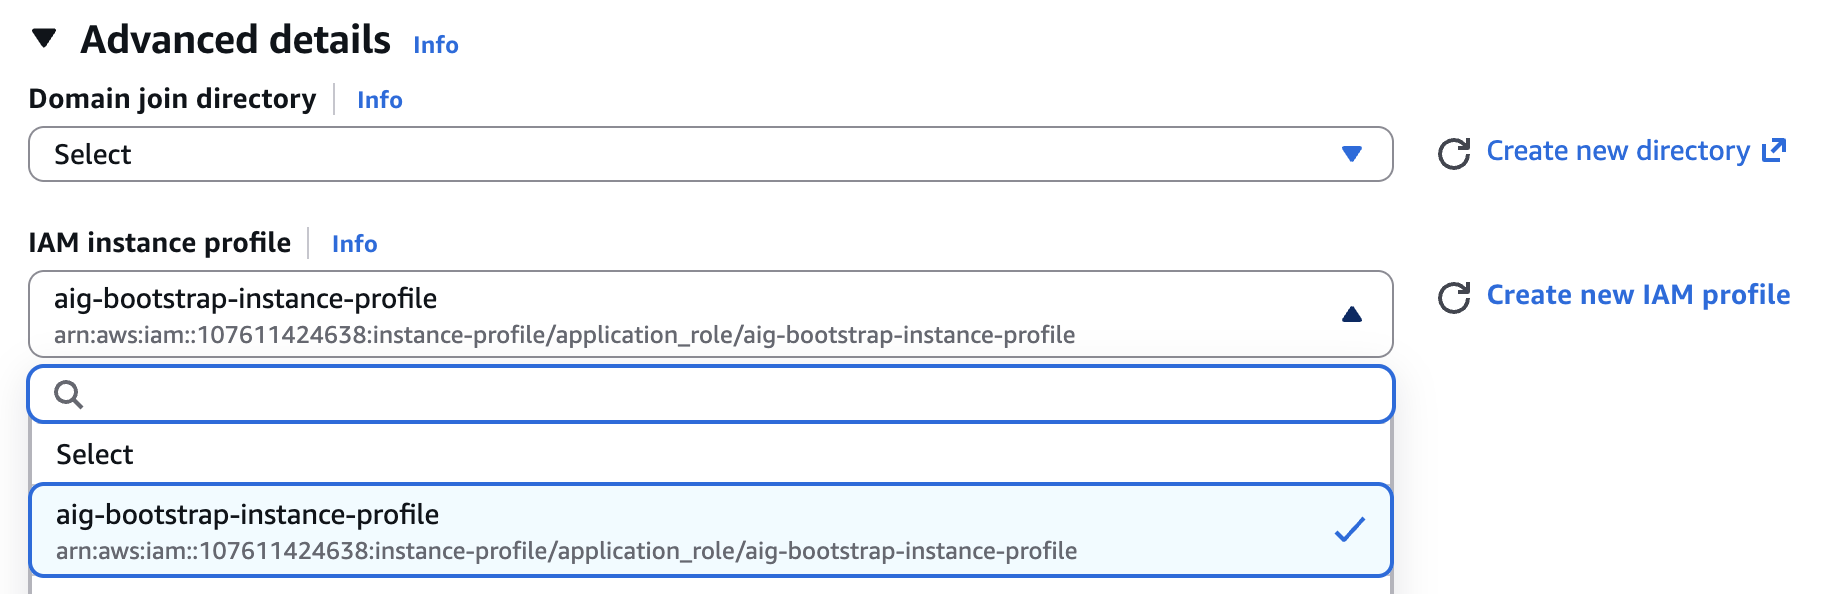Click the Domain join directory label
1834x594 pixels.
[x=172, y=99]
